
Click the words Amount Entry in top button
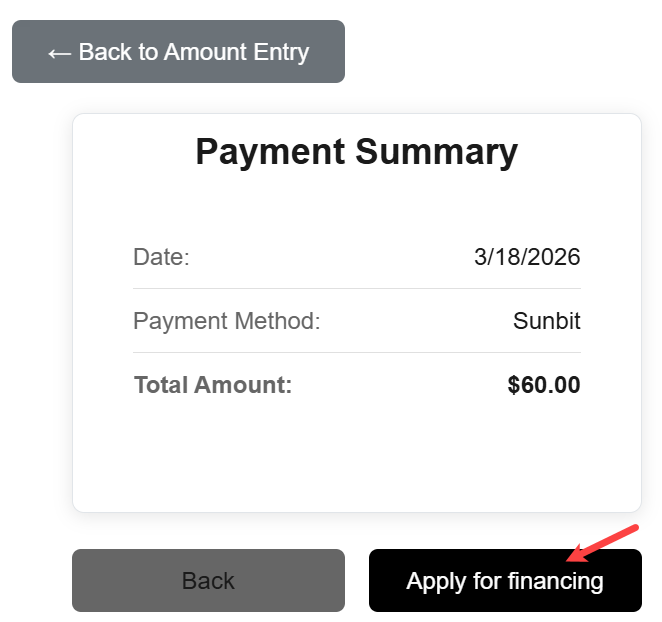(x=236, y=52)
